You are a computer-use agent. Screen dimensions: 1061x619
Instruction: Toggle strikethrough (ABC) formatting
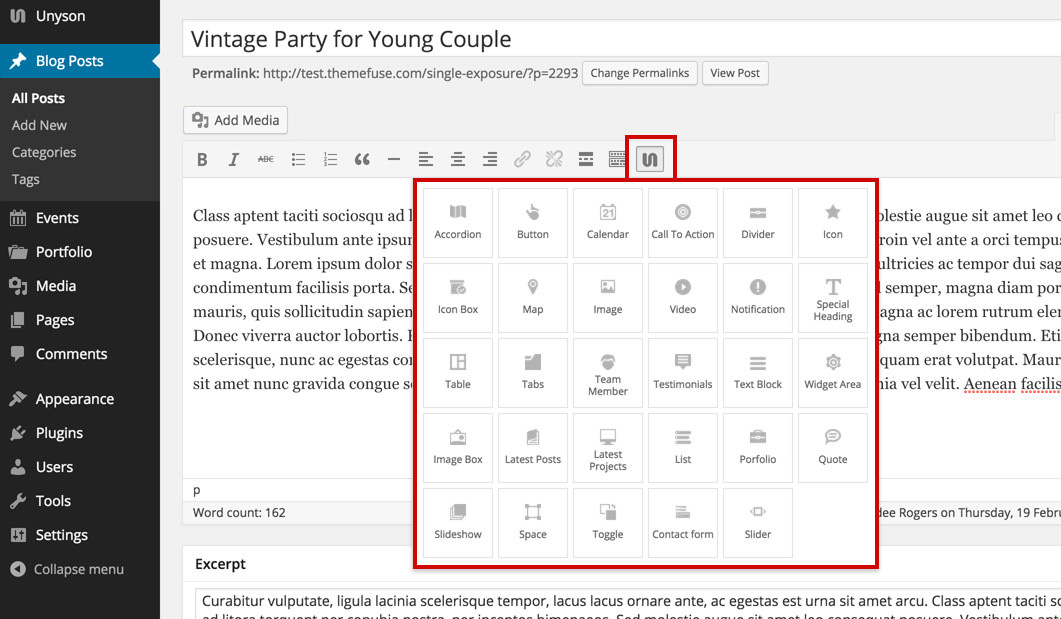pyautogui.click(x=266, y=160)
